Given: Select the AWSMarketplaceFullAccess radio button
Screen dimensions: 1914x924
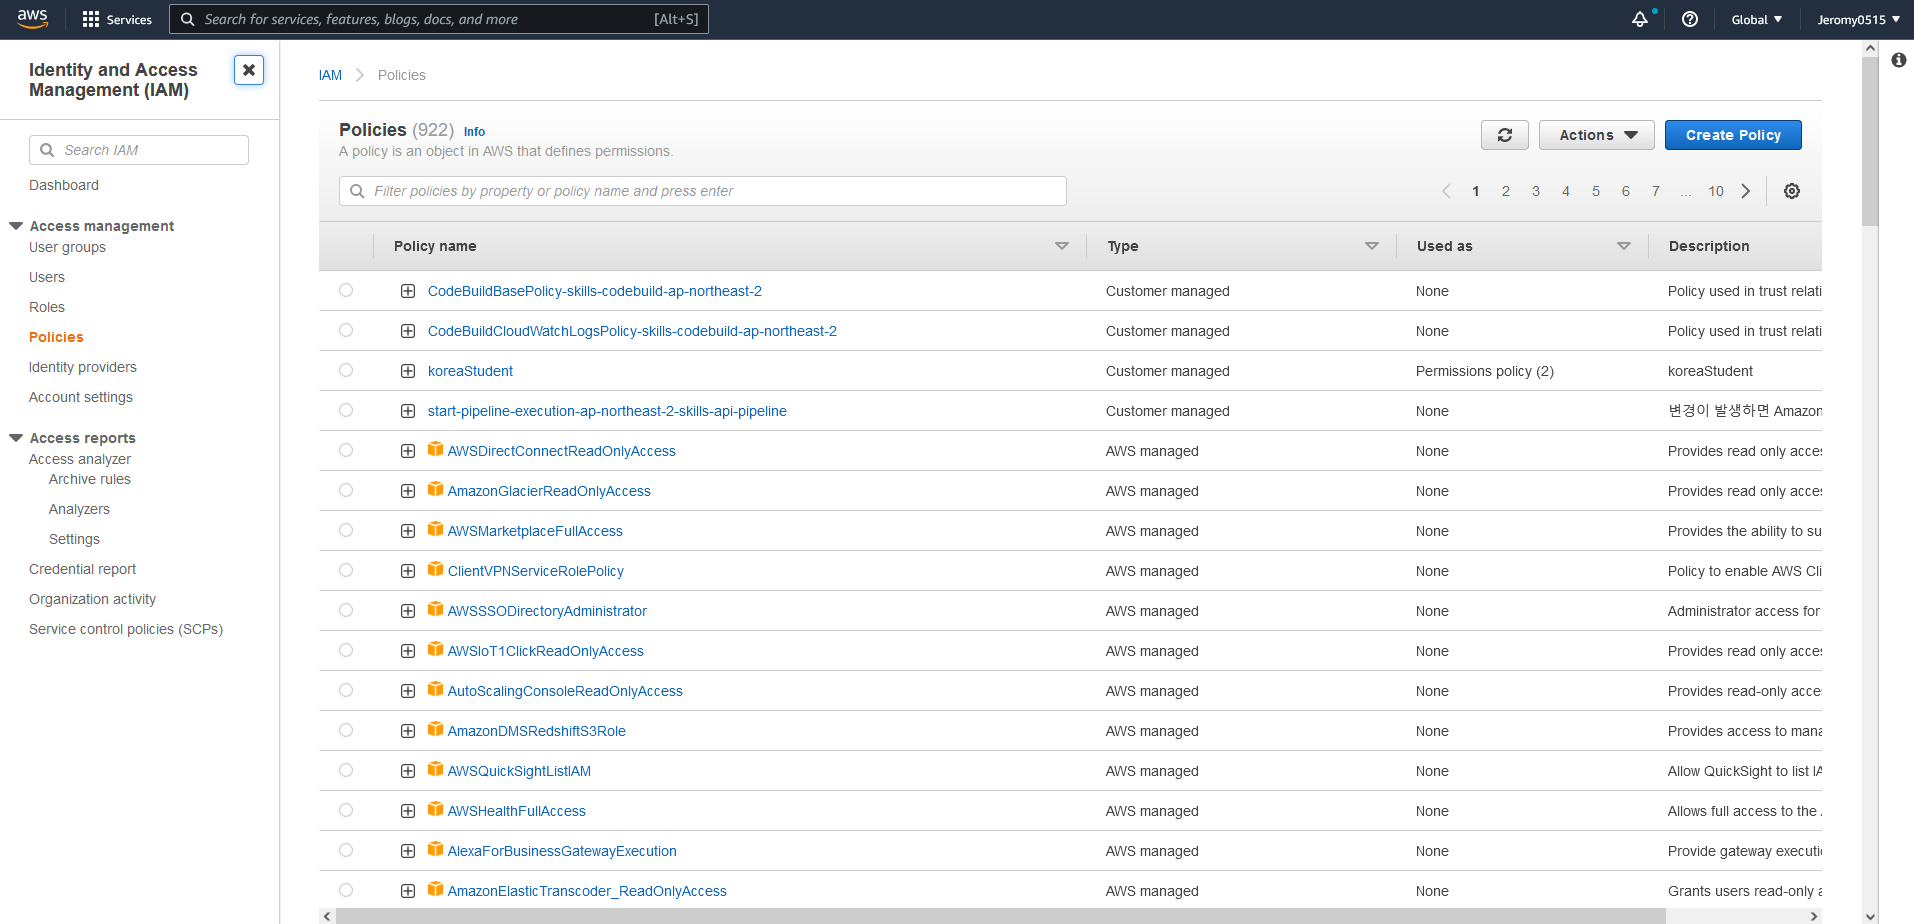Looking at the screenshot, I should point(346,530).
